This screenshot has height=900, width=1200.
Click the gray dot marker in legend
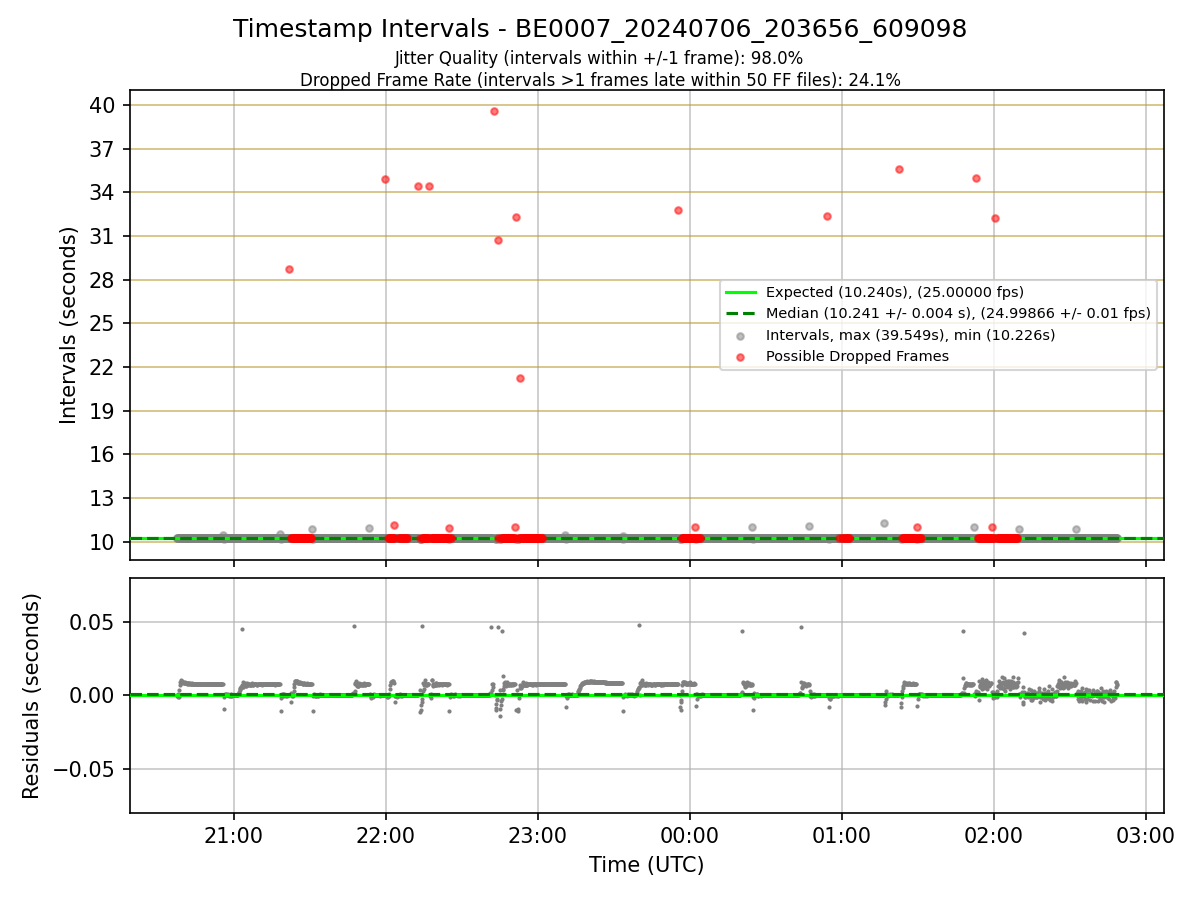pyautogui.click(x=741, y=335)
